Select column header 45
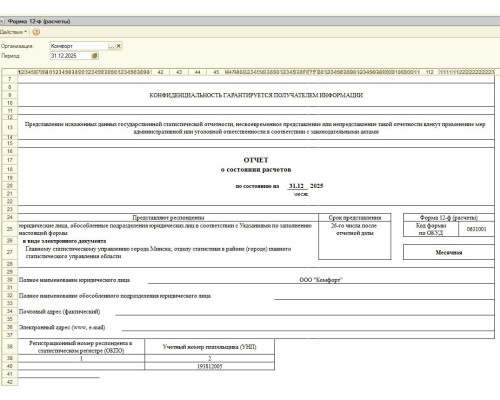The width and height of the screenshot is (500, 400). point(216,72)
